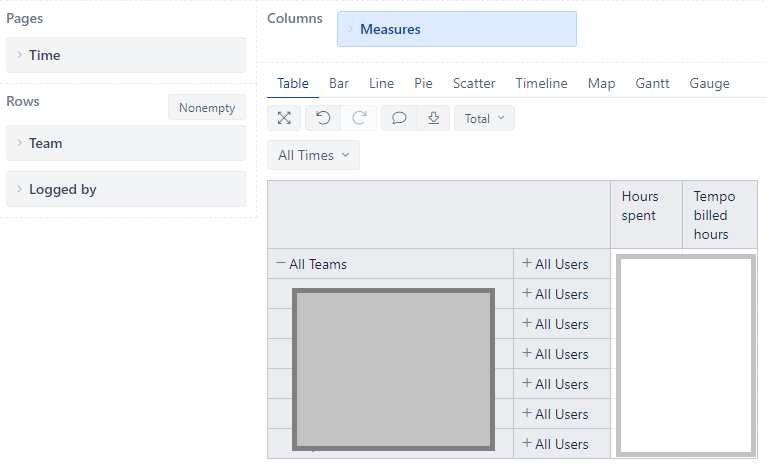
Task: Open the All Times page selector
Action: 314,155
